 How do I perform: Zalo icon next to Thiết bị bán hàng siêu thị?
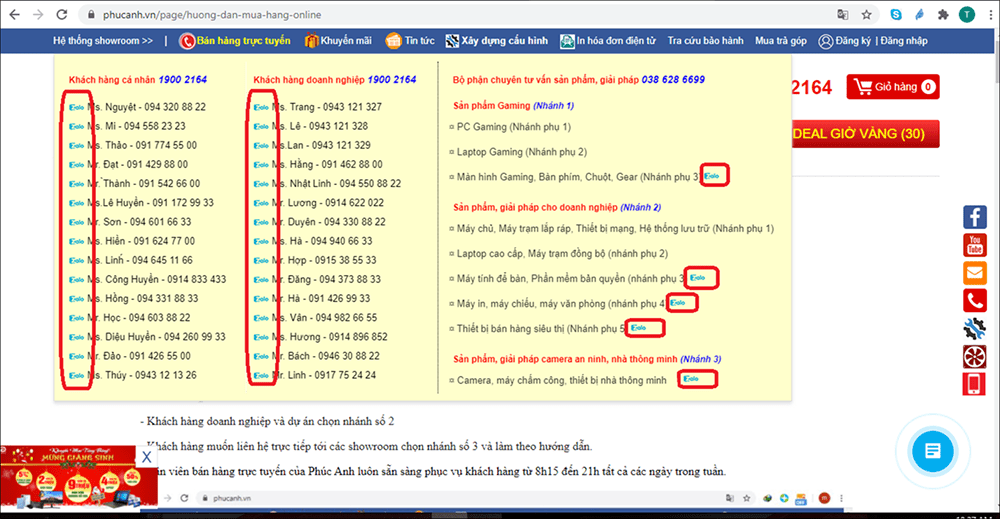[638, 328]
